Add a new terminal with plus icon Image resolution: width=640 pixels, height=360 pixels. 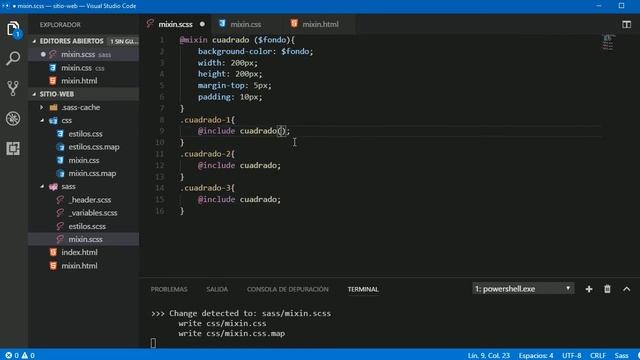click(589, 289)
